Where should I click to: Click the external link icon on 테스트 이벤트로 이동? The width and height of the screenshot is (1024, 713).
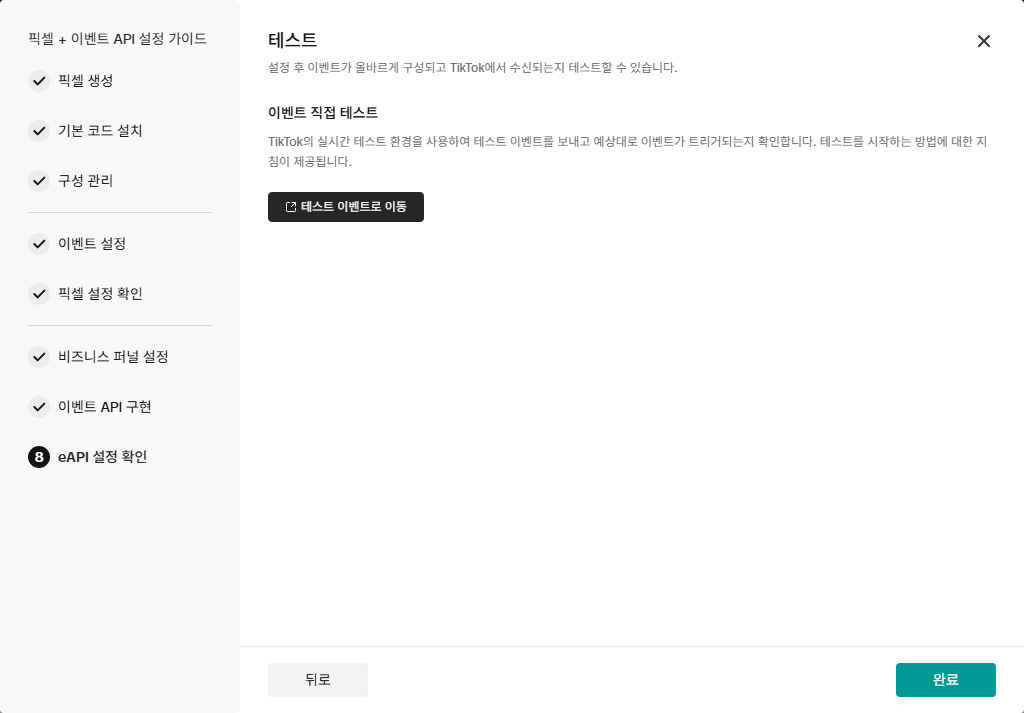coord(291,207)
